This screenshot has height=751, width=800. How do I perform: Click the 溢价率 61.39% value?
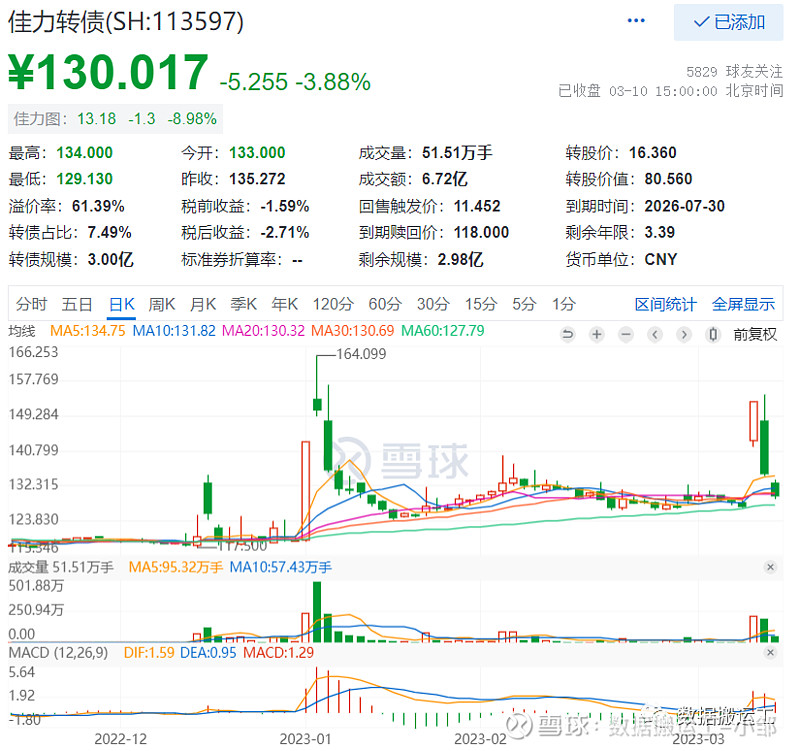click(x=98, y=206)
